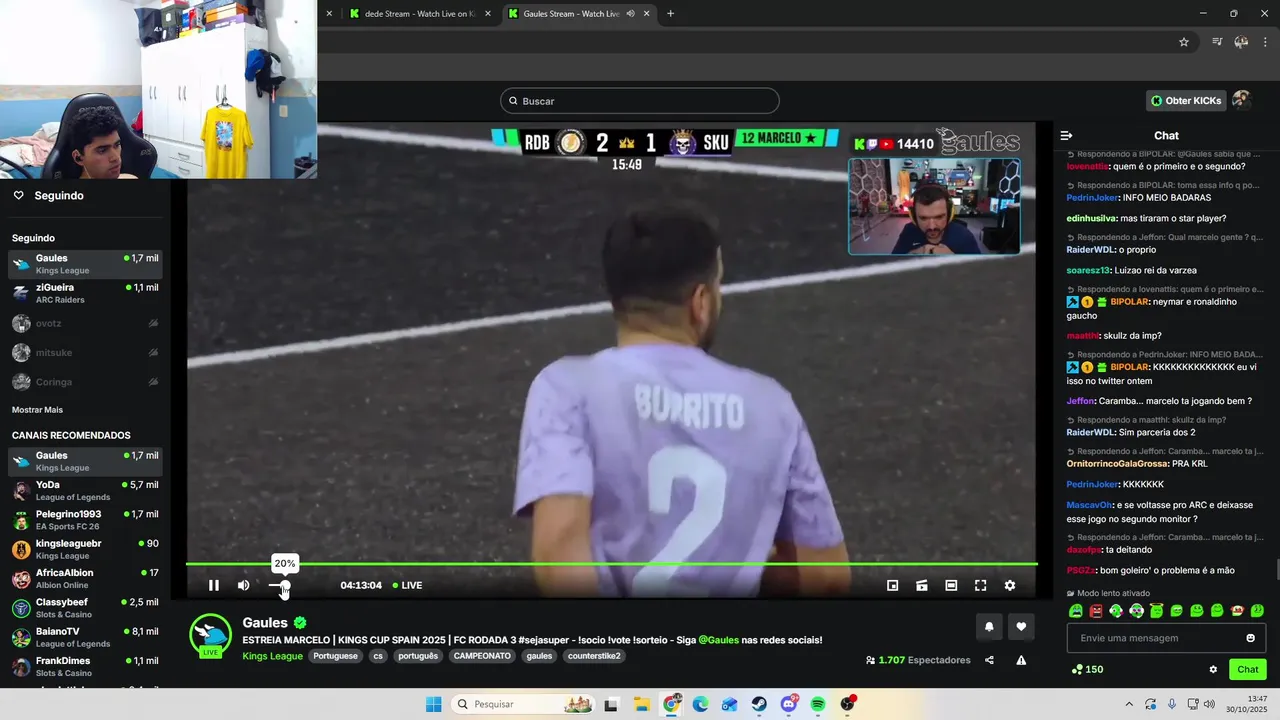
Task: Open video player settings gear
Action: pos(1010,585)
